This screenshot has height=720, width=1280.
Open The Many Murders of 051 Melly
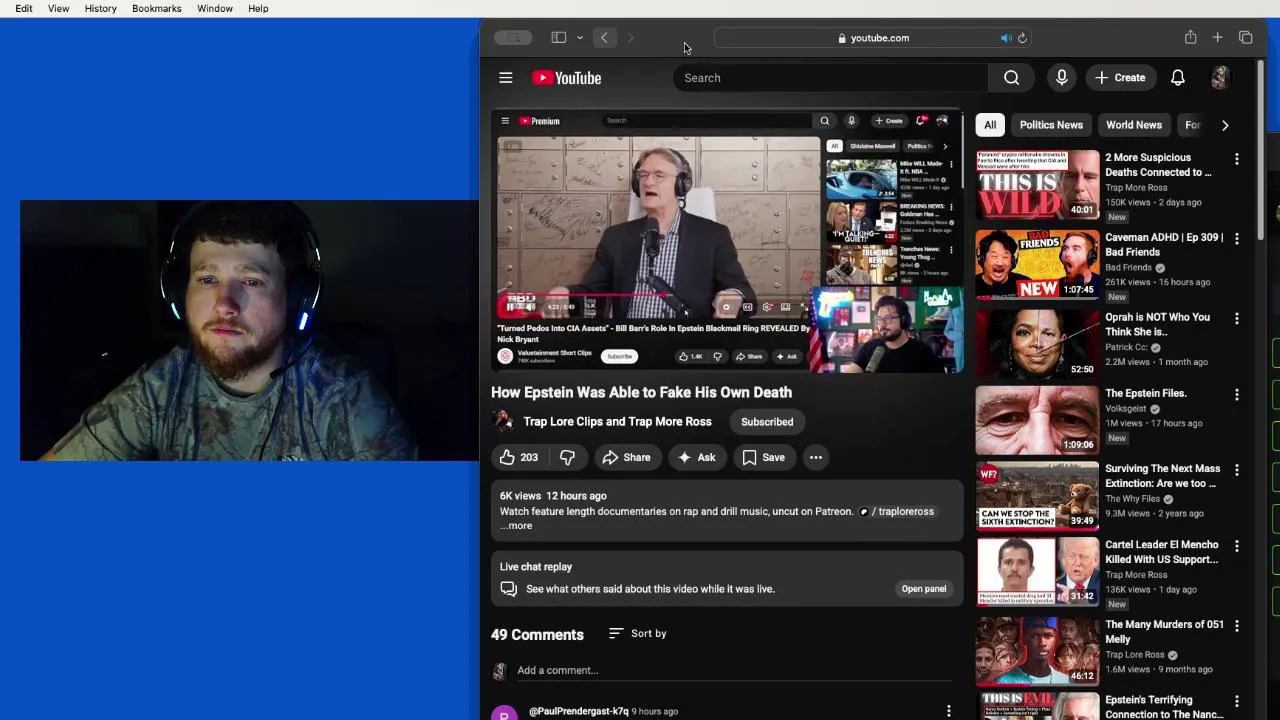pos(1164,632)
